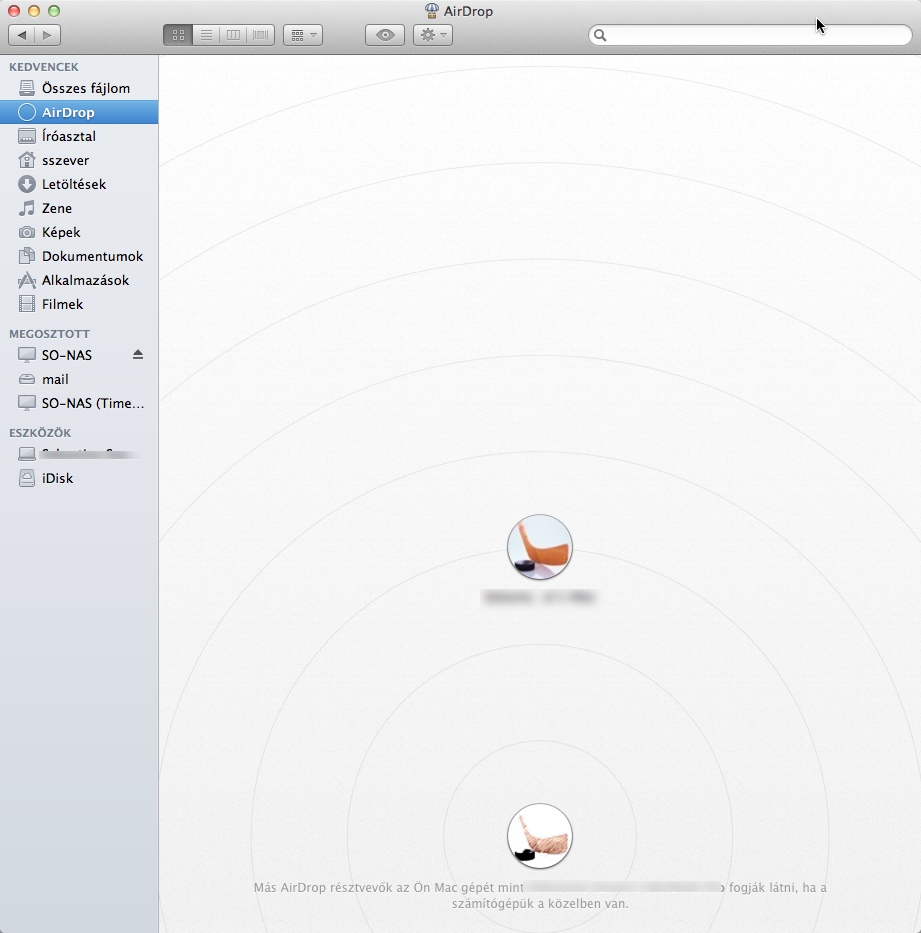
Task: Switch to Cover Flow view
Action: (261, 35)
